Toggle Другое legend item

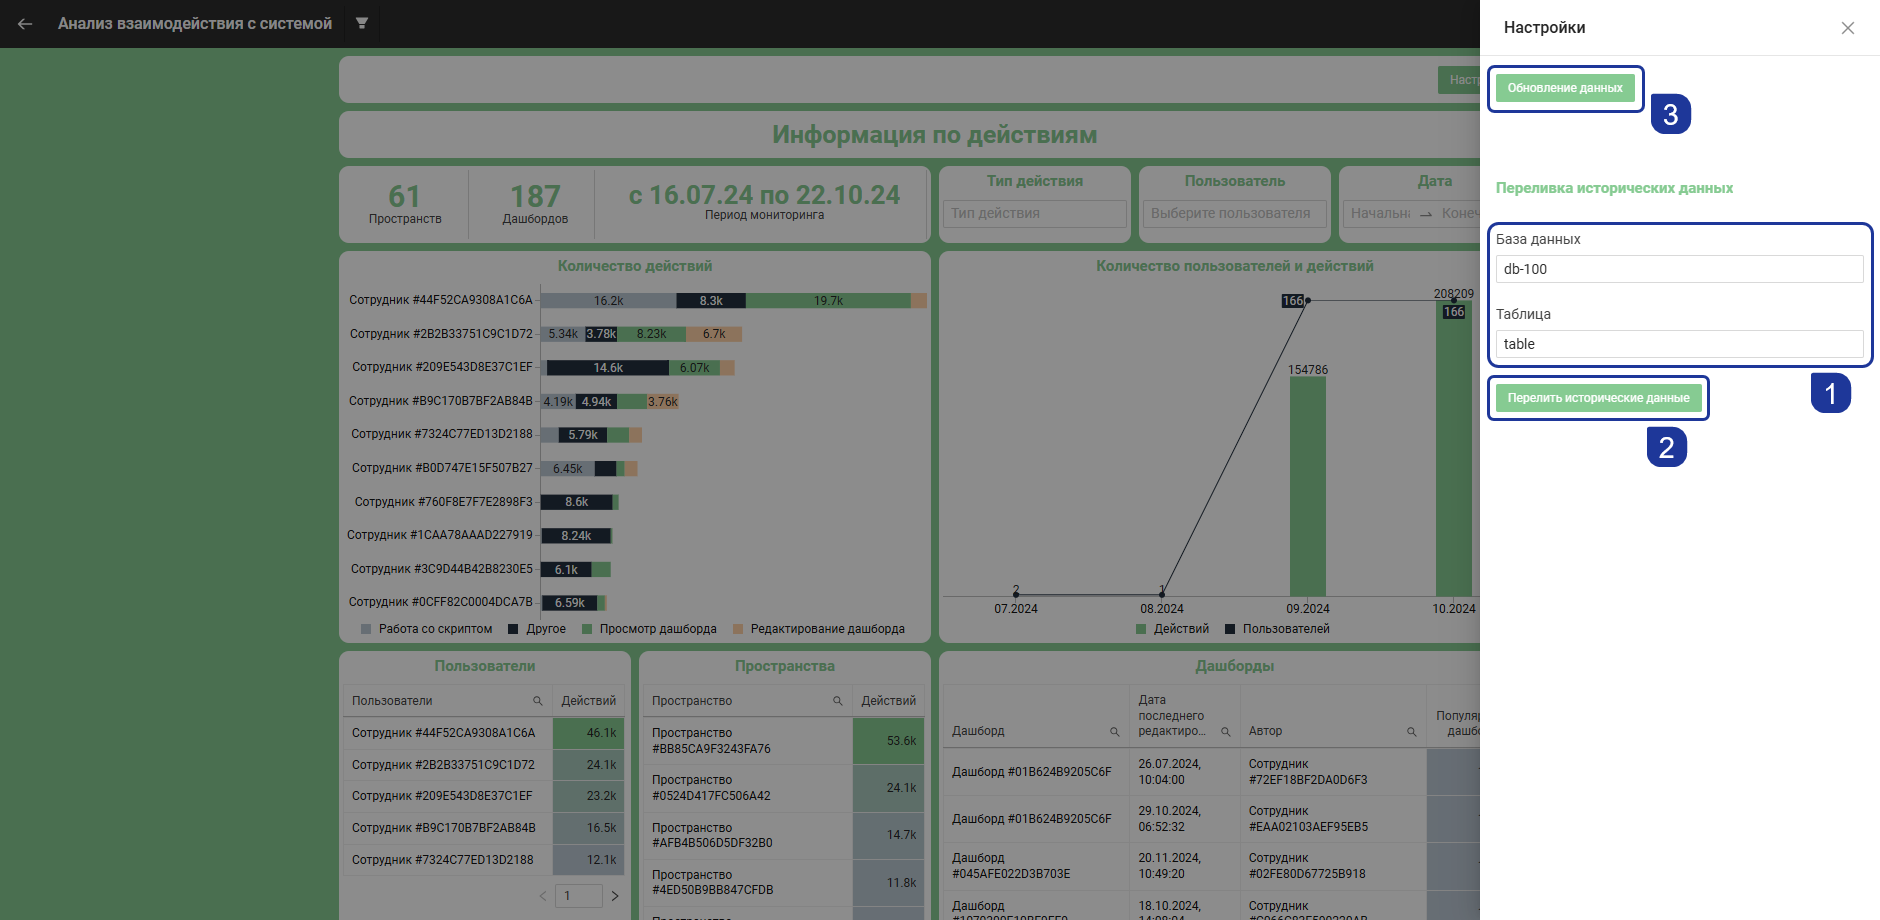point(537,629)
